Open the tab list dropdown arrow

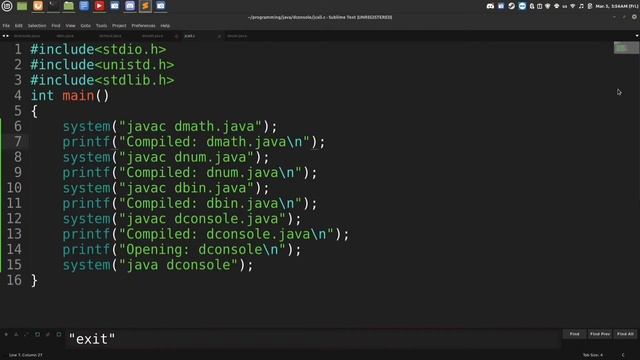[x=637, y=36]
